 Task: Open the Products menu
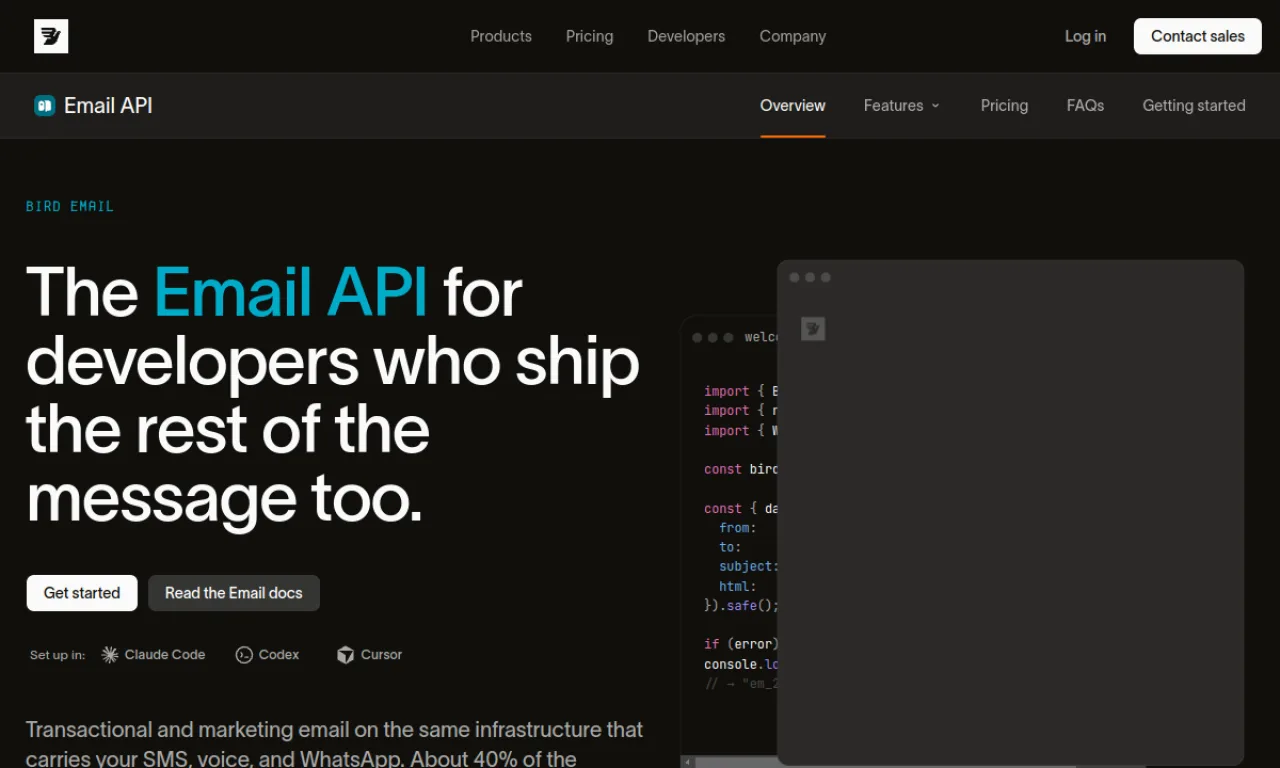point(501,36)
